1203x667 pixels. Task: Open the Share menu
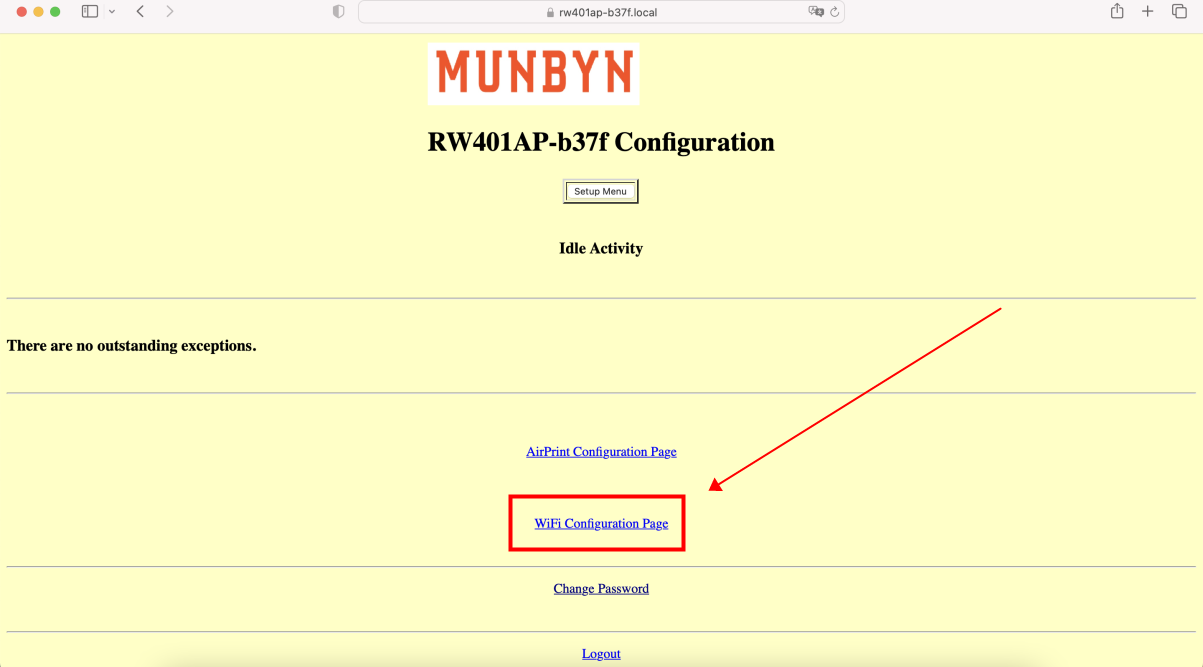point(1117,11)
